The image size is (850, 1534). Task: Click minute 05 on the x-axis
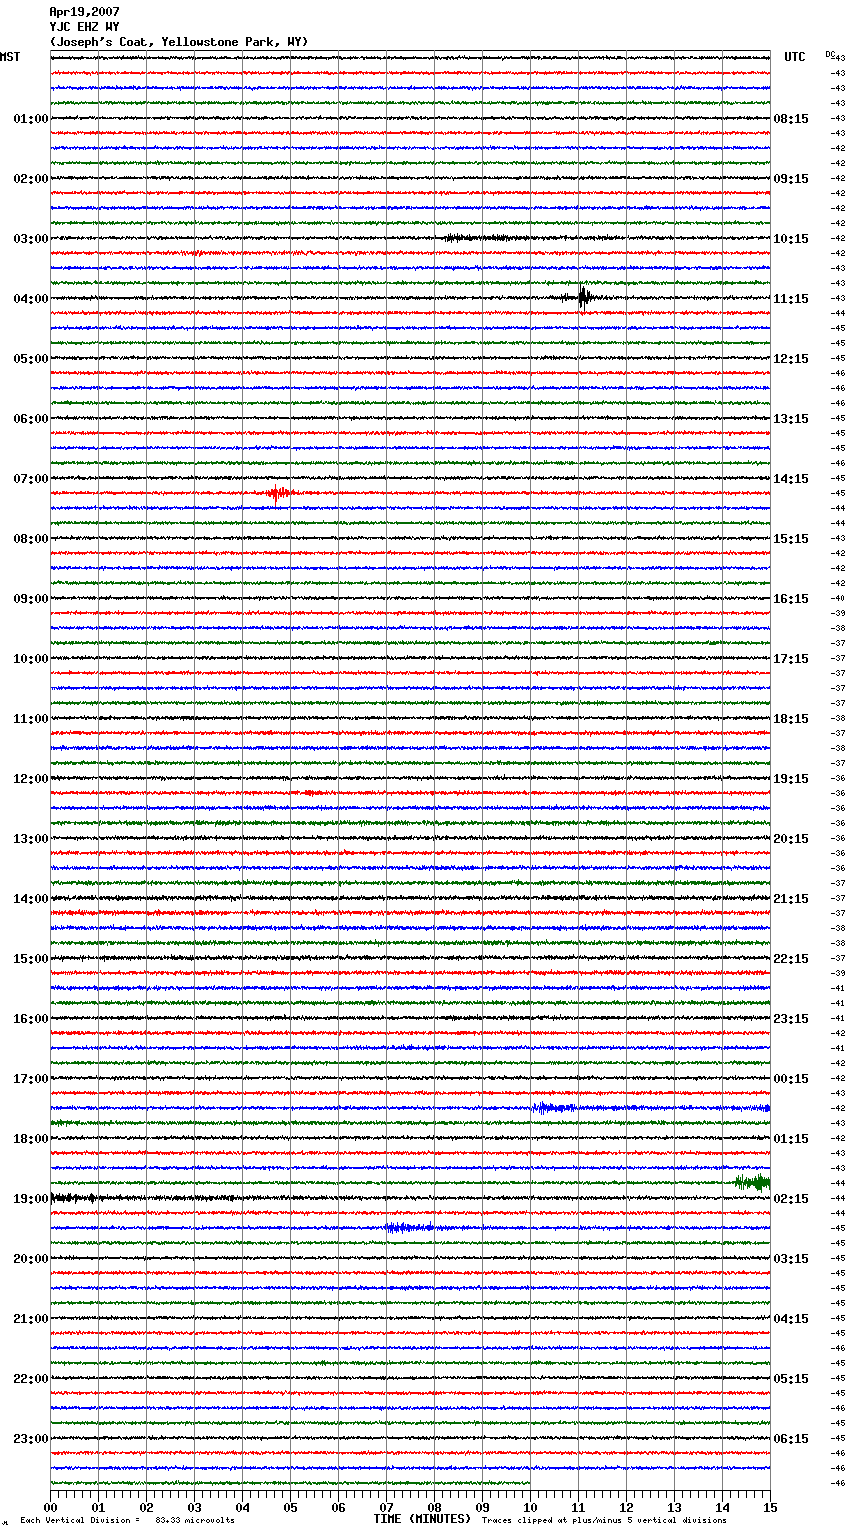pos(291,1507)
